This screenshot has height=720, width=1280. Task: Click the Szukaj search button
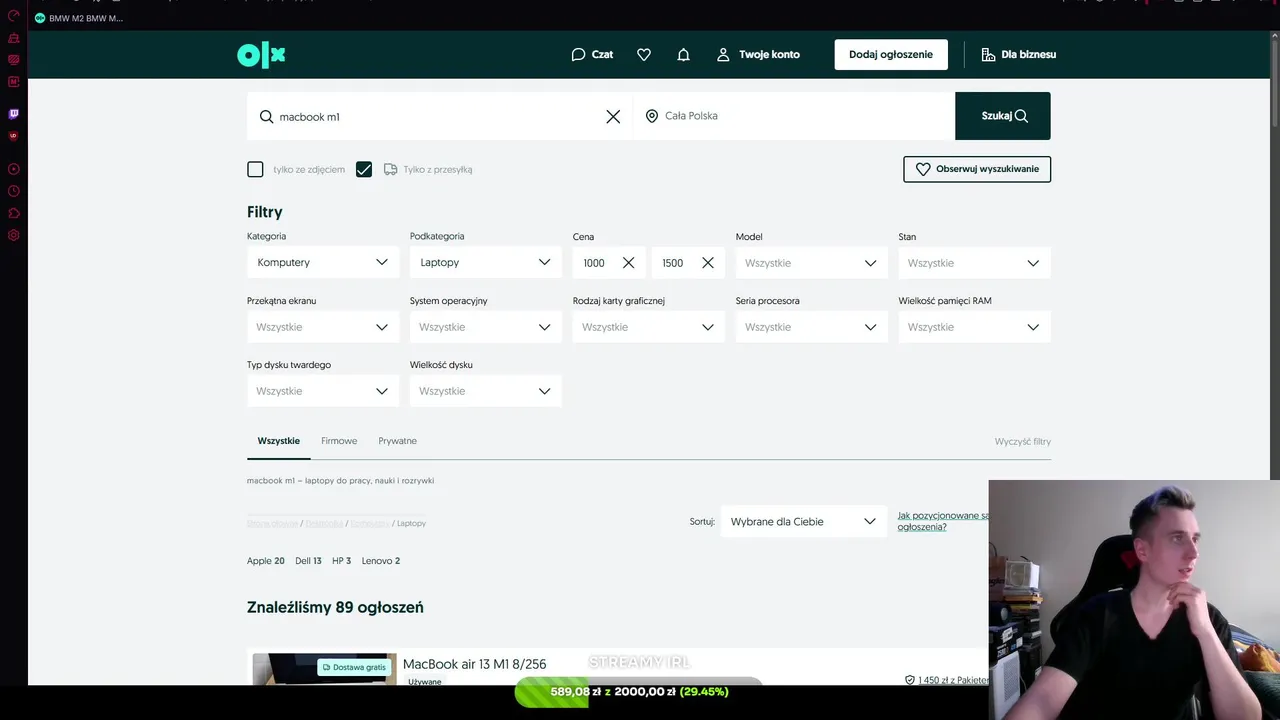tap(1003, 116)
